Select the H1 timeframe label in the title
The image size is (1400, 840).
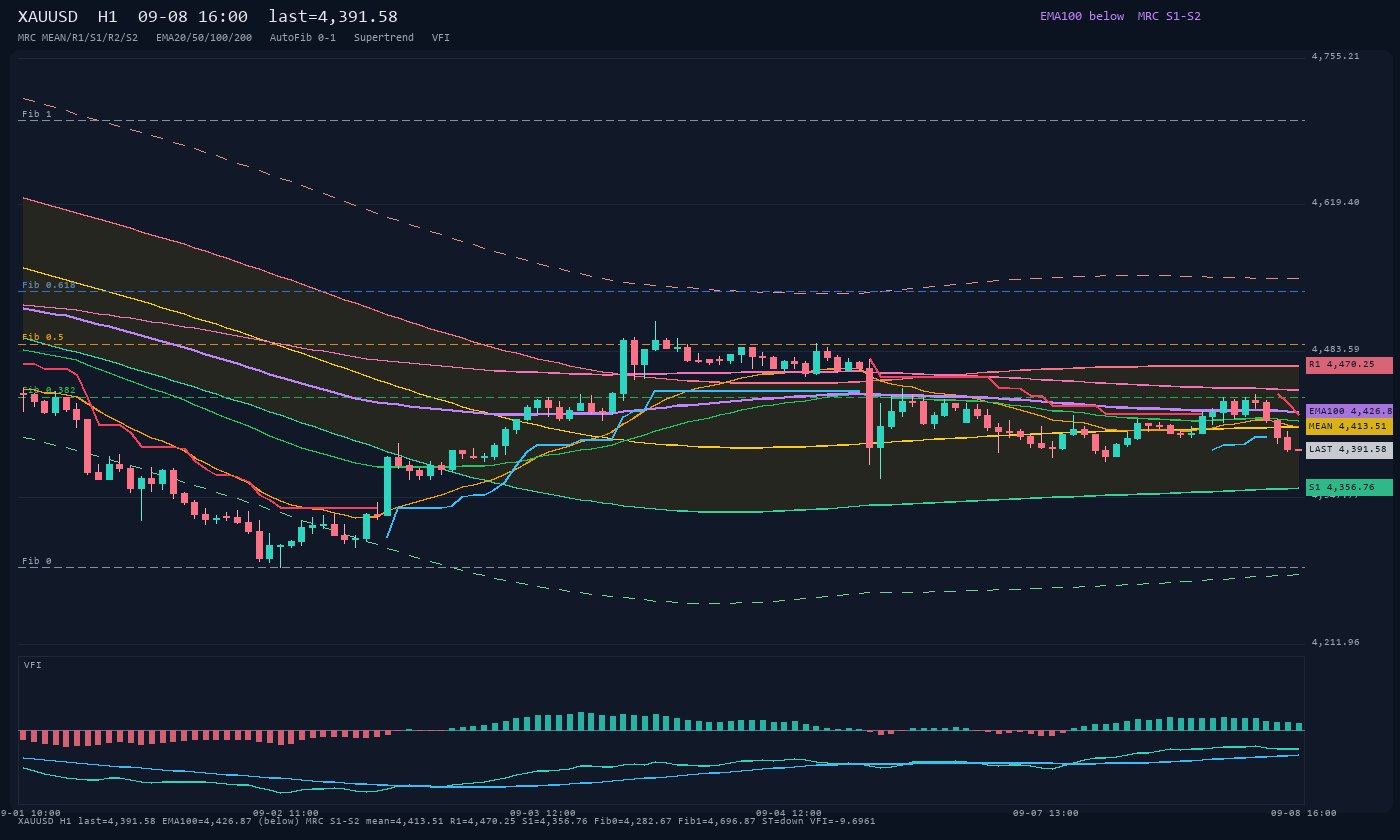(108, 17)
